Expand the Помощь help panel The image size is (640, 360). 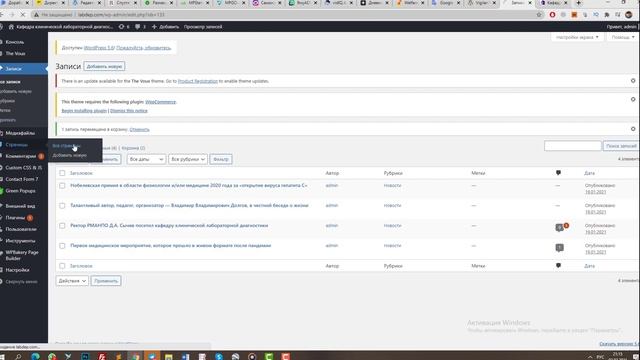623,37
